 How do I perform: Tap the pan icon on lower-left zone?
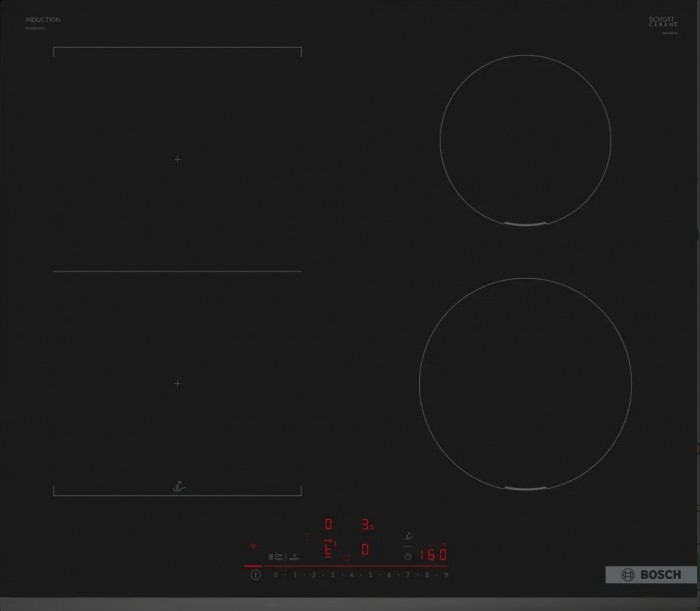point(178,486)
